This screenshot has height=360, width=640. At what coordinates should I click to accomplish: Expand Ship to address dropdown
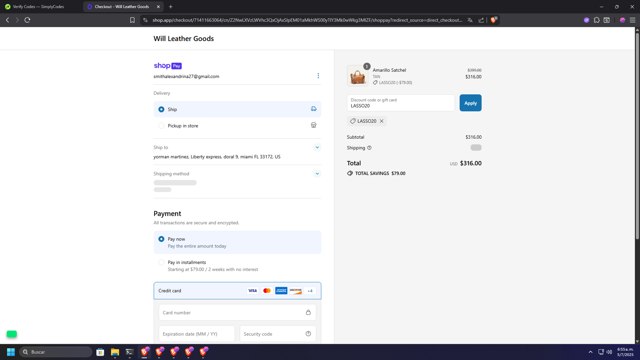(317, 147)
